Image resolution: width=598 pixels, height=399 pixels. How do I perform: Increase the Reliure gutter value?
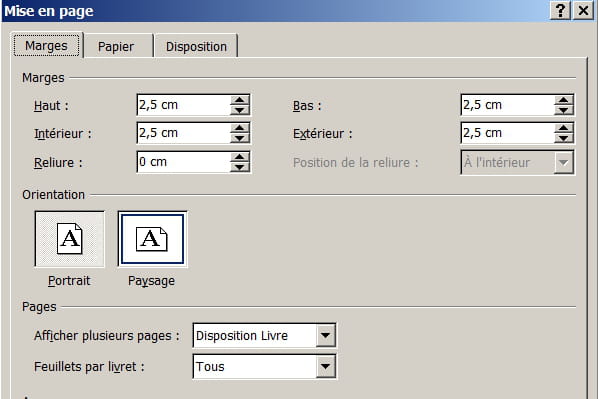click(240, 157)
